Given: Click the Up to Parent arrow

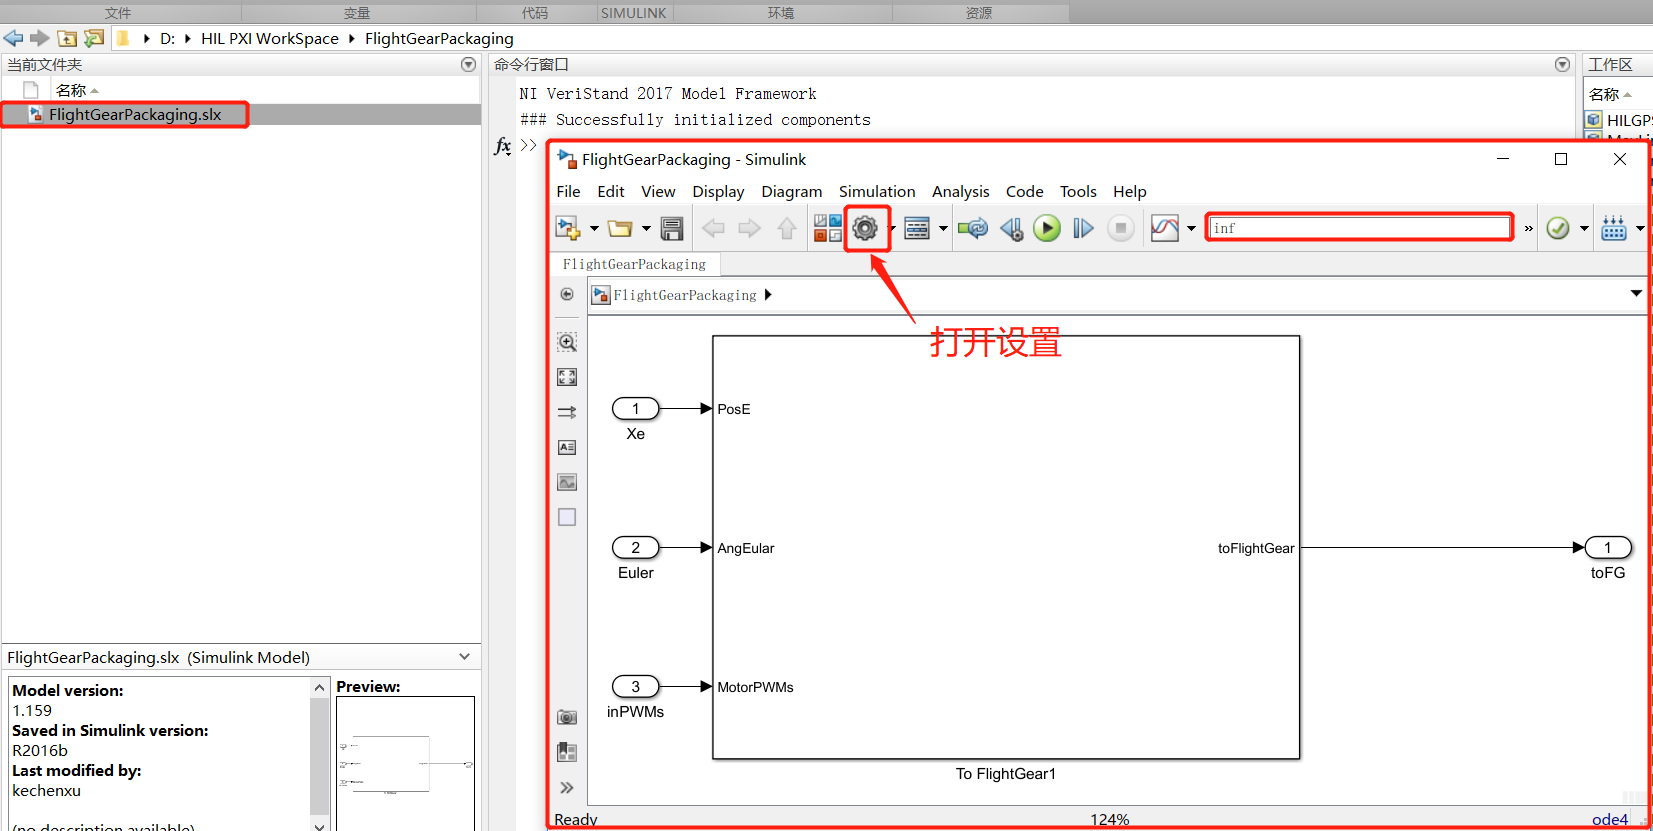Looking at the screenshot, I should pos(787,228).
